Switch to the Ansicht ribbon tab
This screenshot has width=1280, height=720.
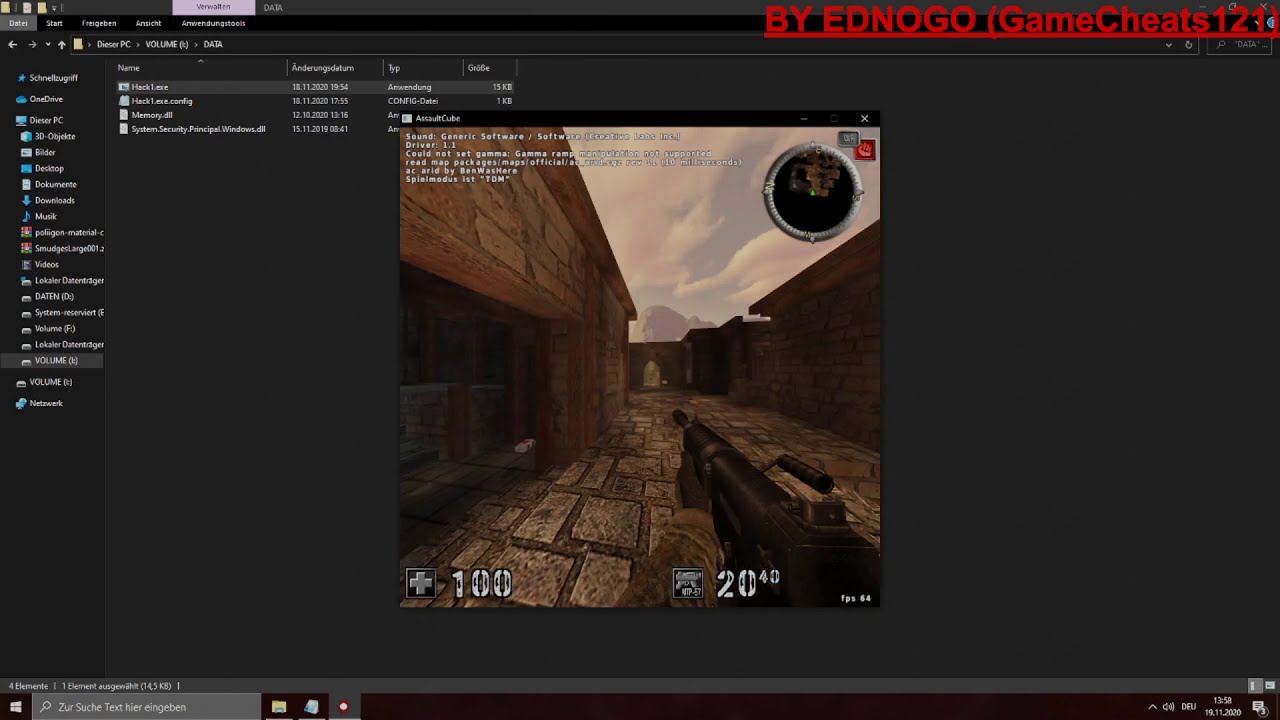[148, 23]
